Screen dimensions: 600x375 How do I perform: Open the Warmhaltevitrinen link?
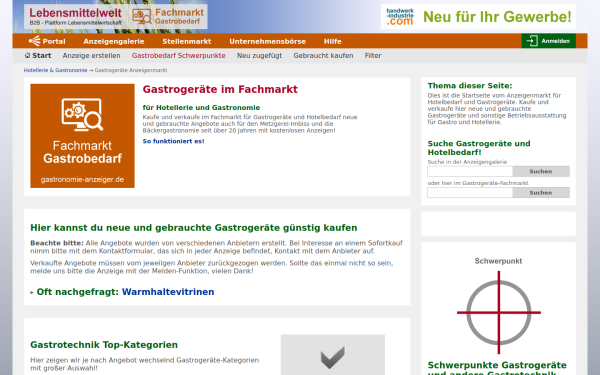168,292
